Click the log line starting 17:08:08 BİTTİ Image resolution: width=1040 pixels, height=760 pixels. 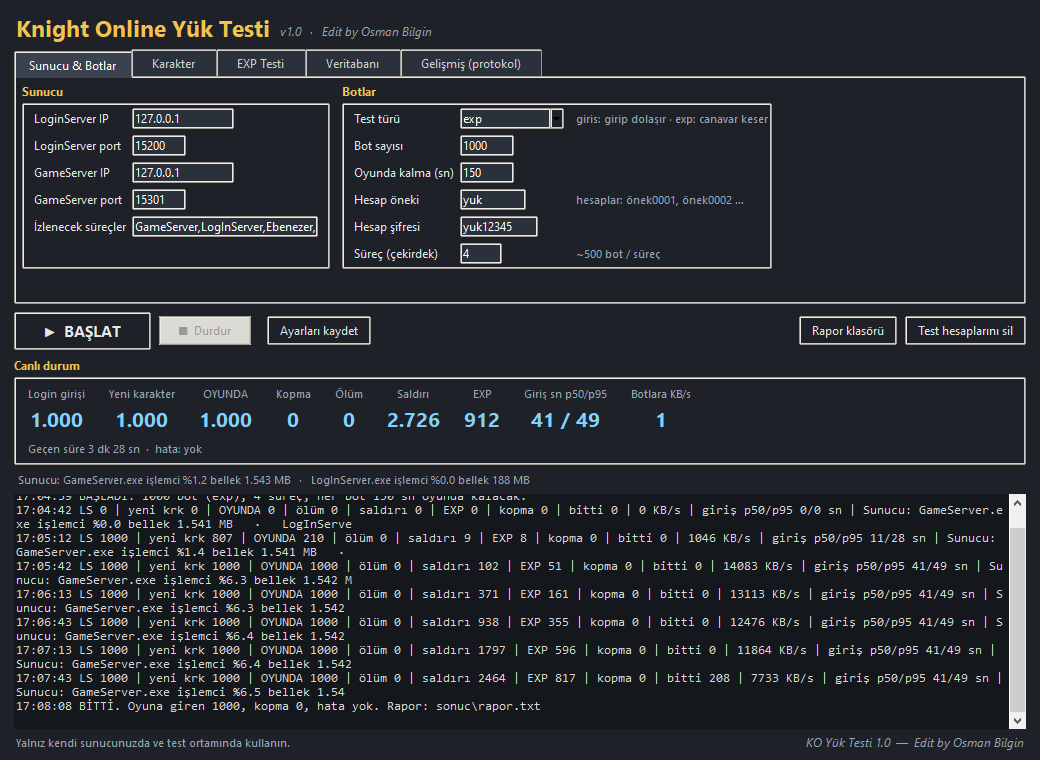click(279, 706)
